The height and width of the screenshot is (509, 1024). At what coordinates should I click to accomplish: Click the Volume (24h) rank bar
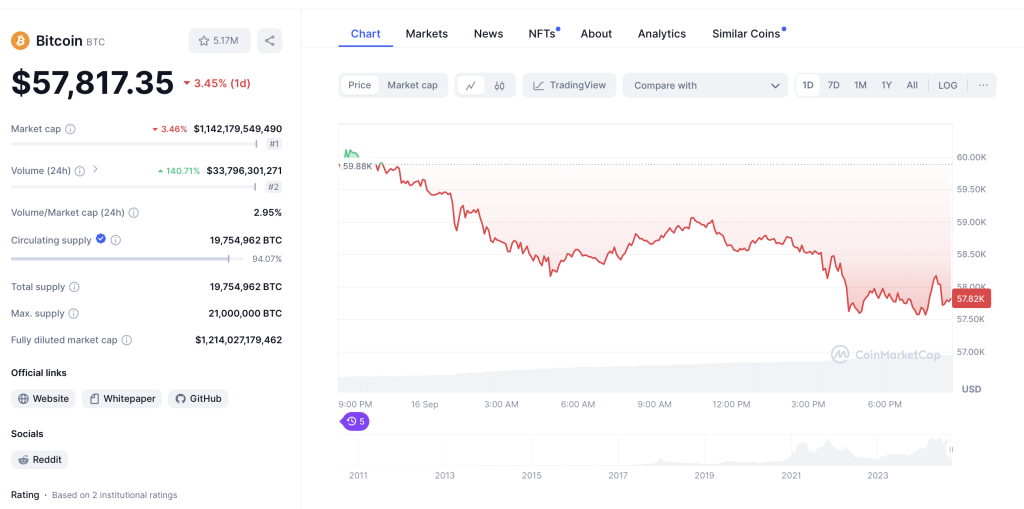[135, 187]
